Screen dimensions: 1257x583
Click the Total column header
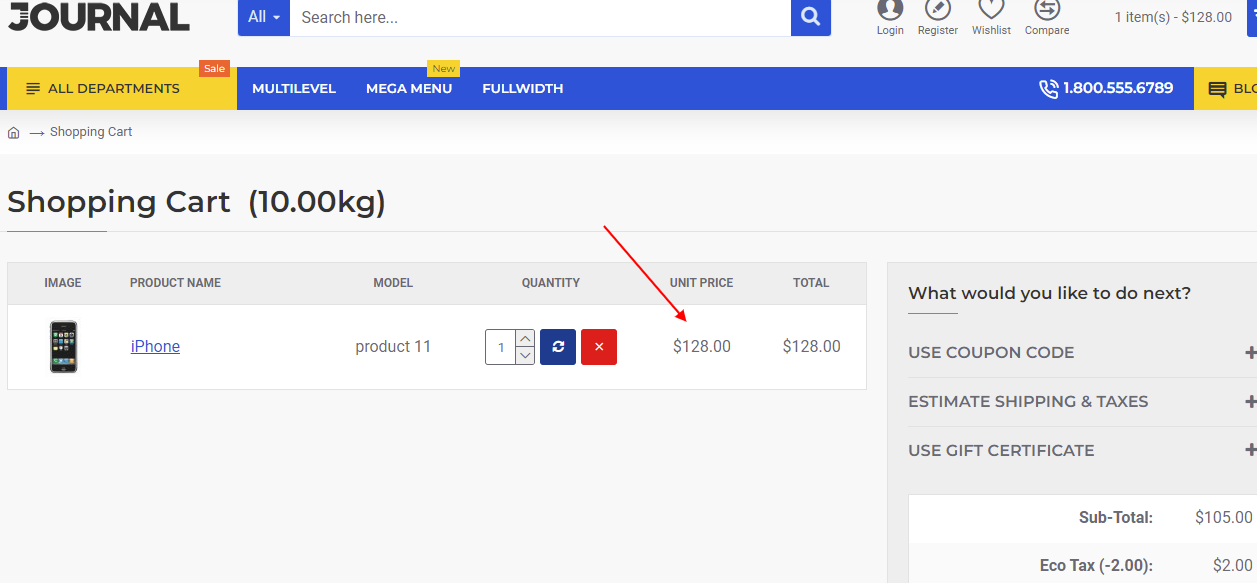pyautogui.click(x=811, y=283)
